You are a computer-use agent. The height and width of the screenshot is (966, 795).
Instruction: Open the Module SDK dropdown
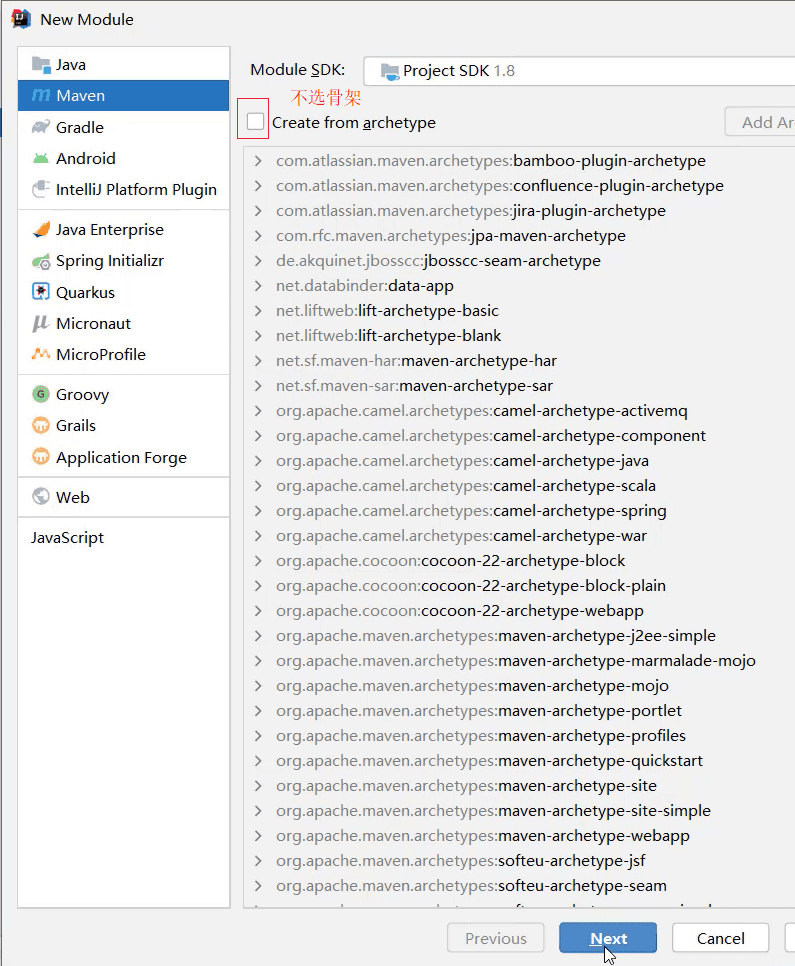click(578, 71)
